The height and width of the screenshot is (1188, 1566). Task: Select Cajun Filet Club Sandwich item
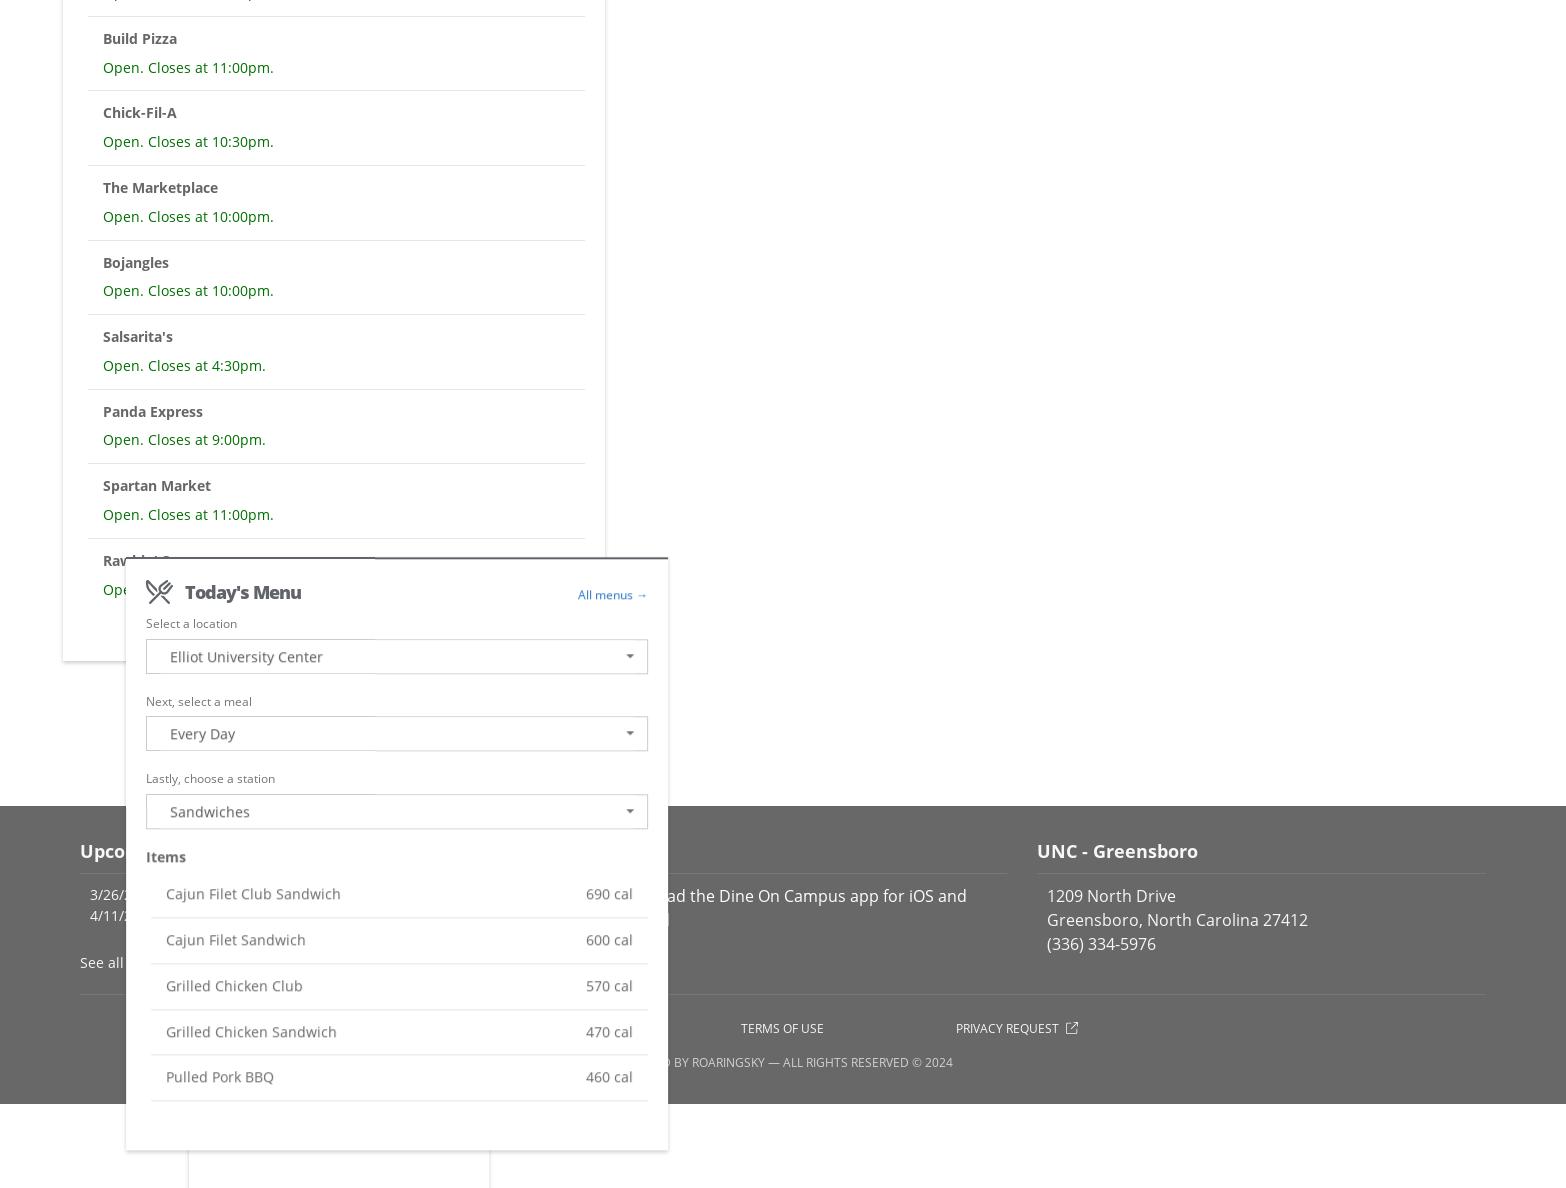(x=253, y=894)
